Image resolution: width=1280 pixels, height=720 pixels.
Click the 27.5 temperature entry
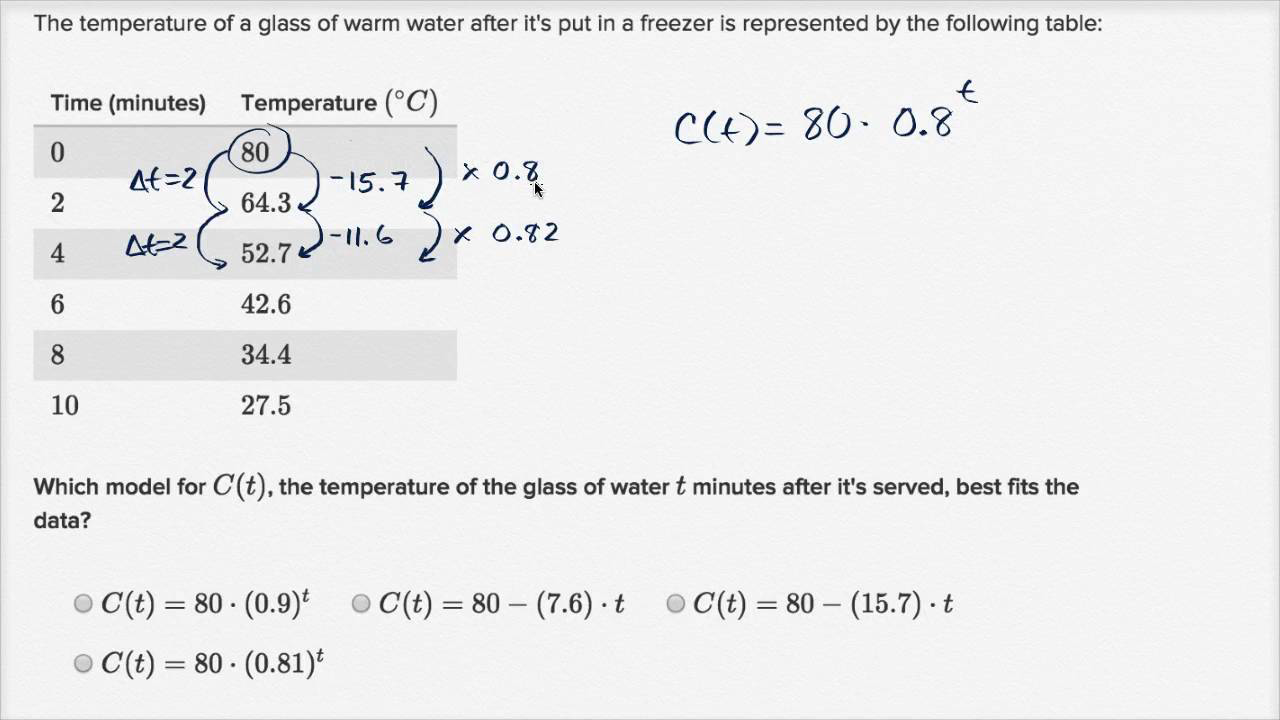(x=266, y=405)
